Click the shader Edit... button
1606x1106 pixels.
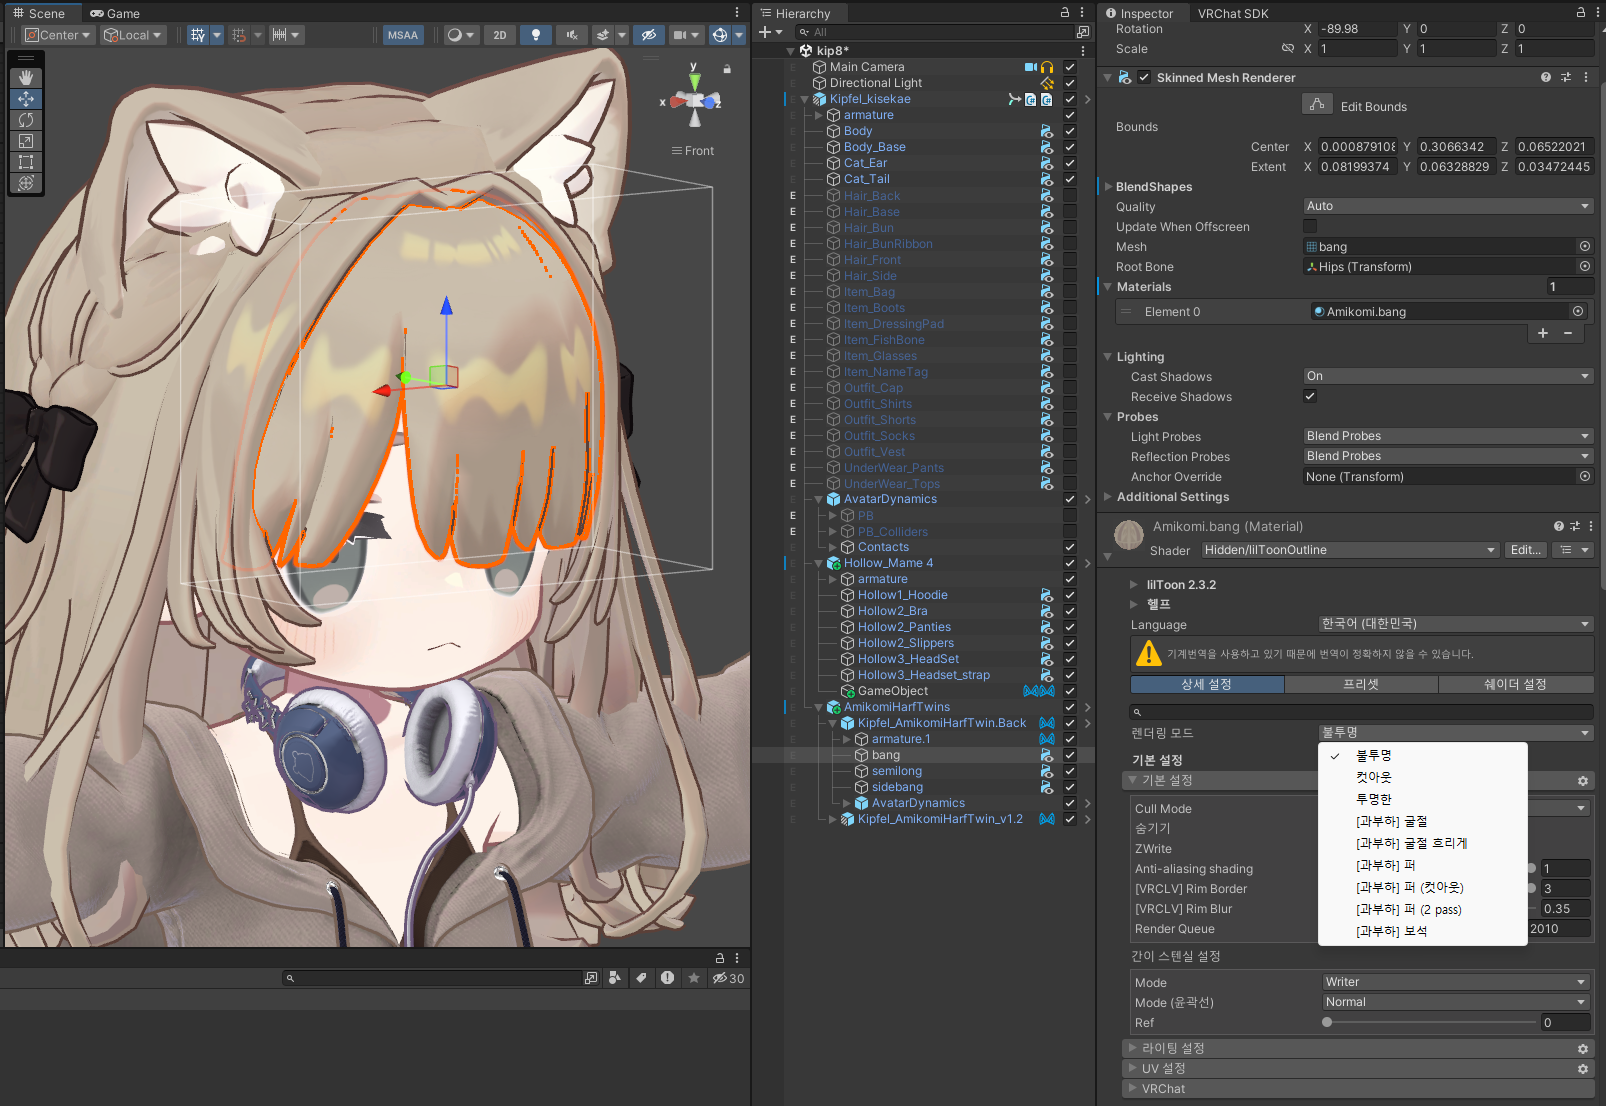[x=1526, y=550]
